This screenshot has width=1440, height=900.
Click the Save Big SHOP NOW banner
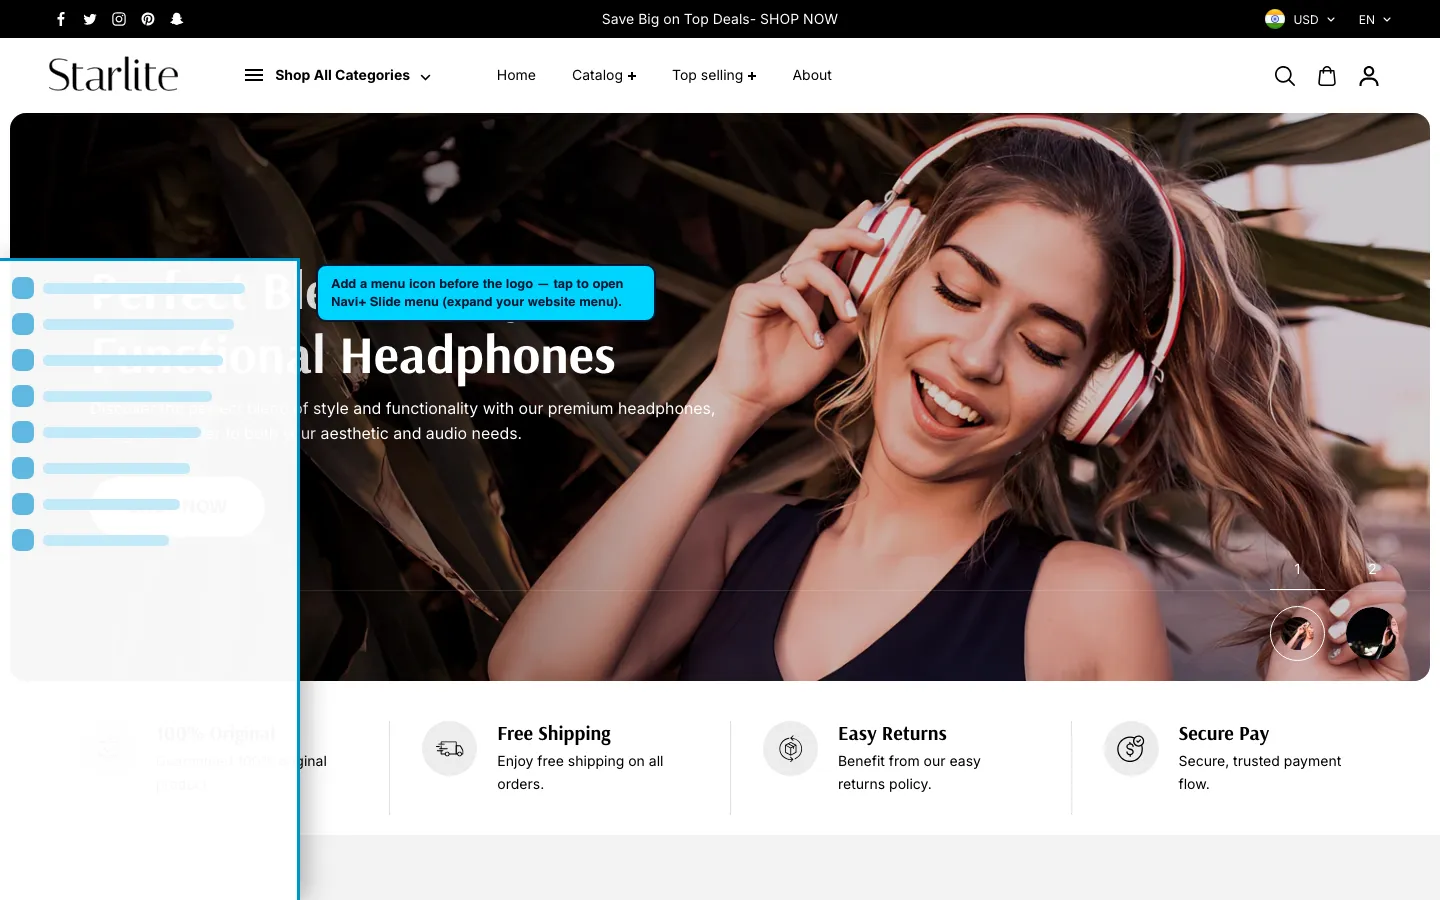coord(720,19)
